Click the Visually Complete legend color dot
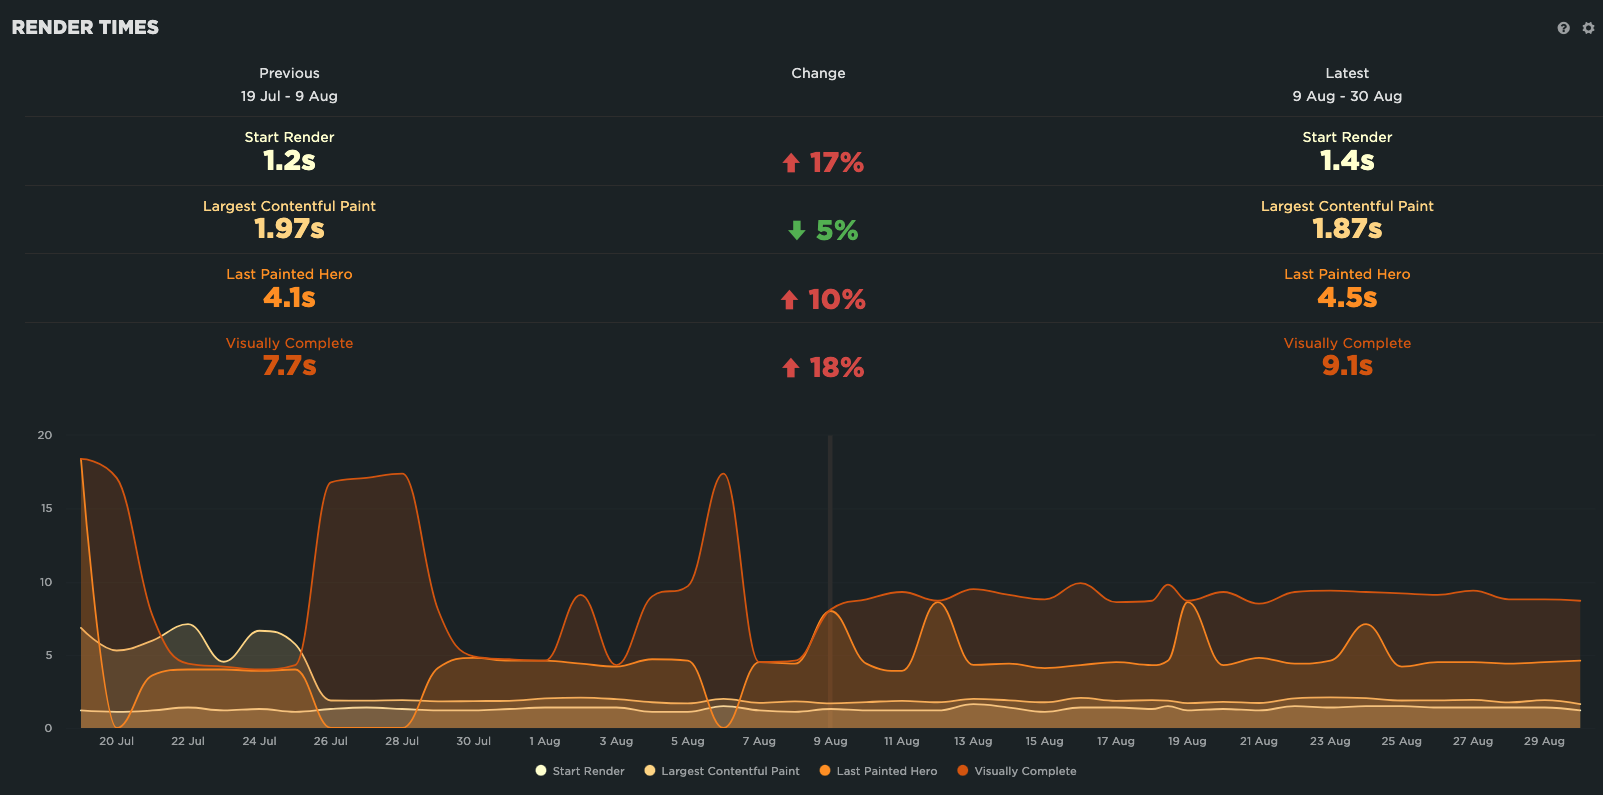 (x=963, y=771)
